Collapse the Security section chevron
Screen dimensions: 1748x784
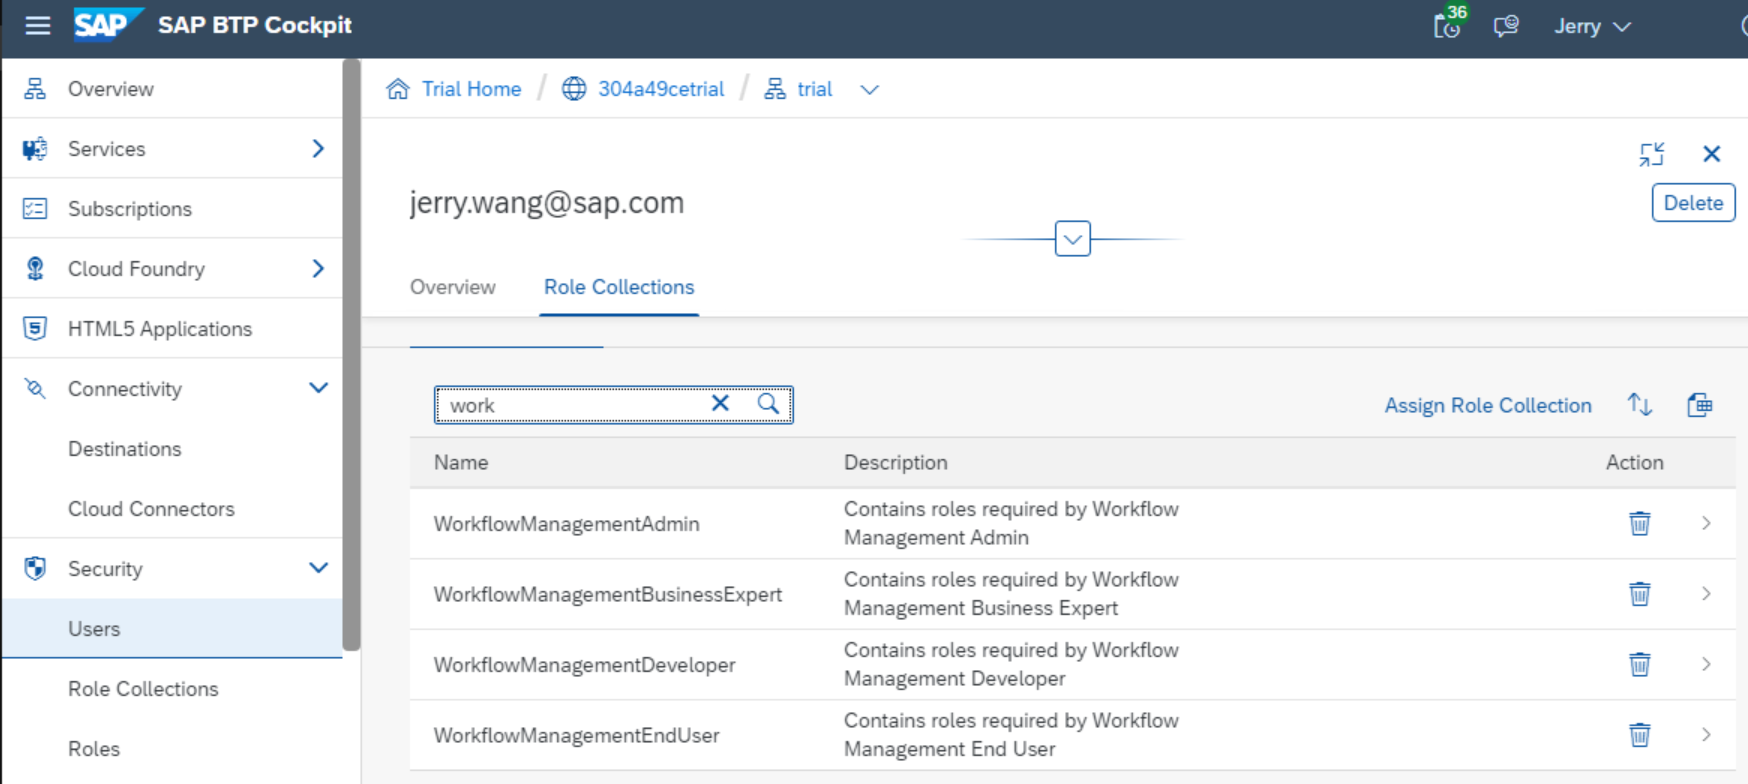point(318,568)
